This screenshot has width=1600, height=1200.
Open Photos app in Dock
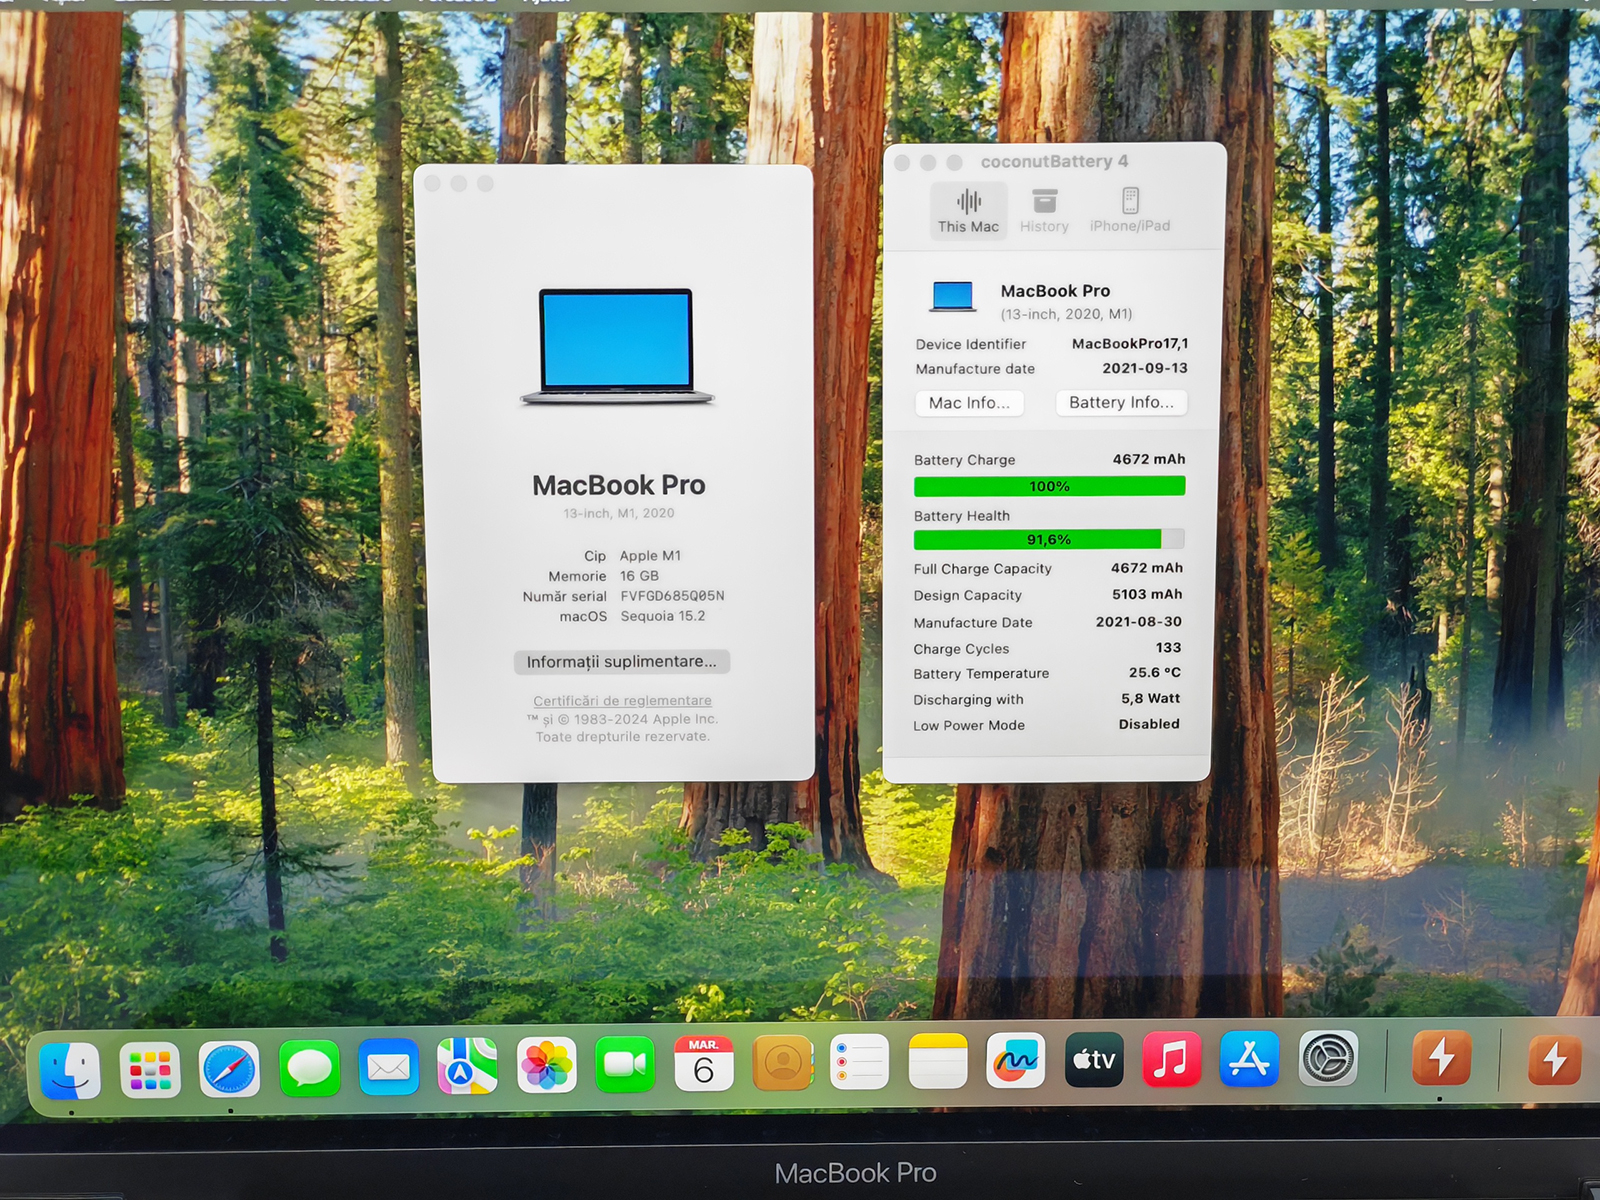[x=547, y=1064]
